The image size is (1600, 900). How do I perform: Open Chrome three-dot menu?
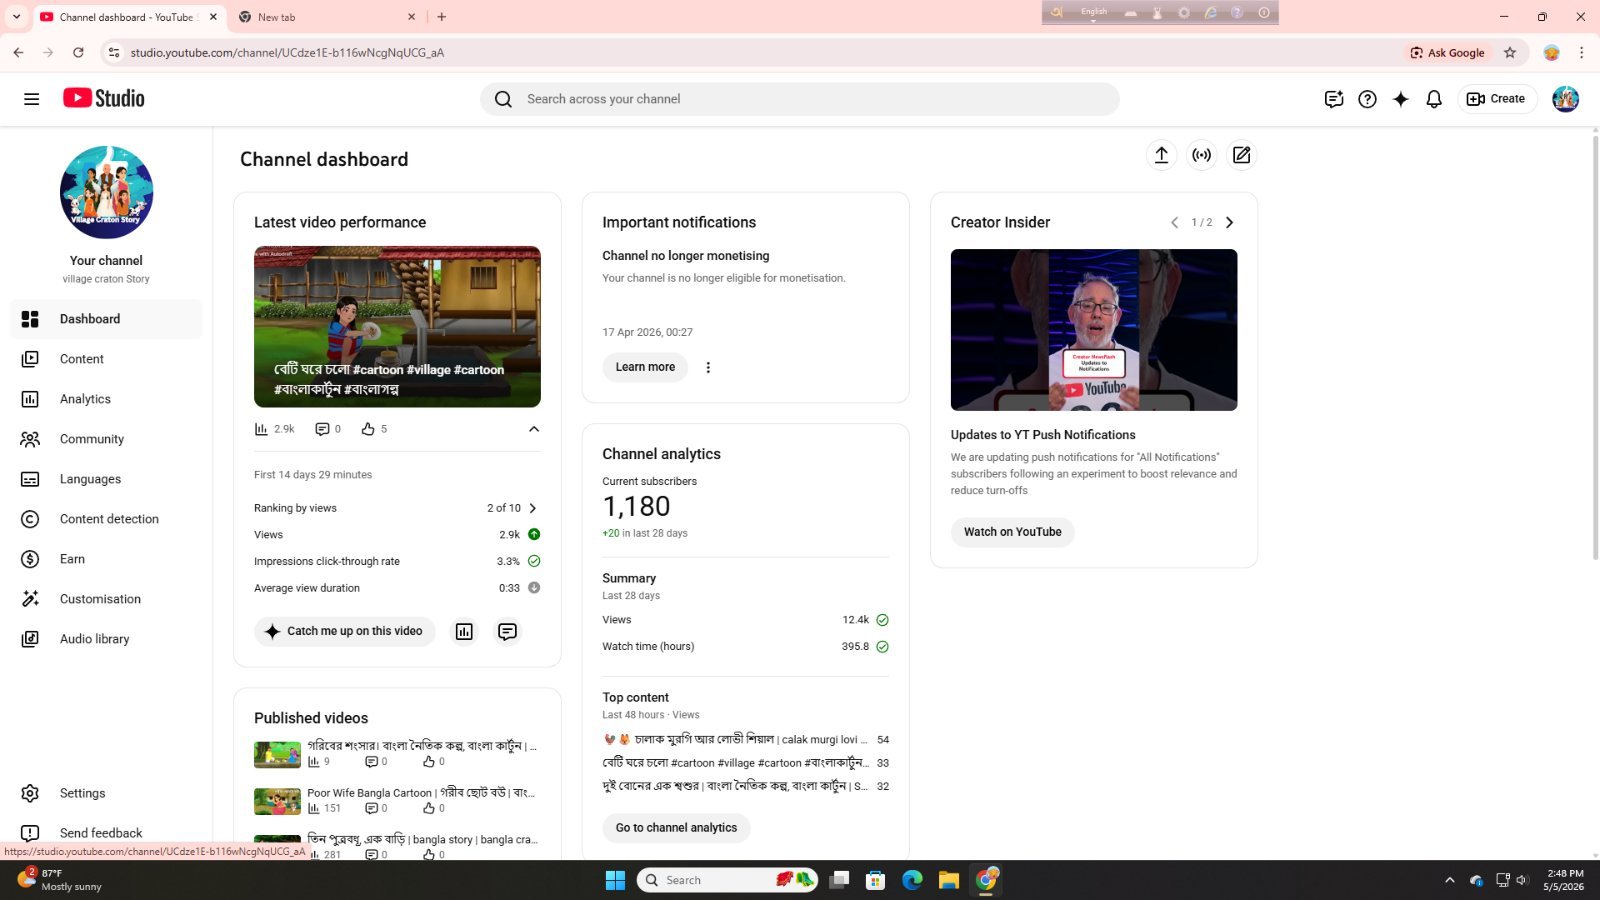[1581, 53]
